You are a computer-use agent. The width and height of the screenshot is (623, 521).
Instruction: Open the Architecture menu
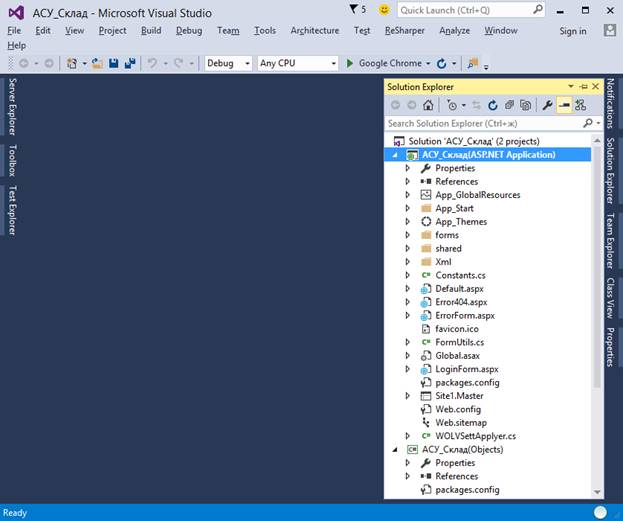315,31
